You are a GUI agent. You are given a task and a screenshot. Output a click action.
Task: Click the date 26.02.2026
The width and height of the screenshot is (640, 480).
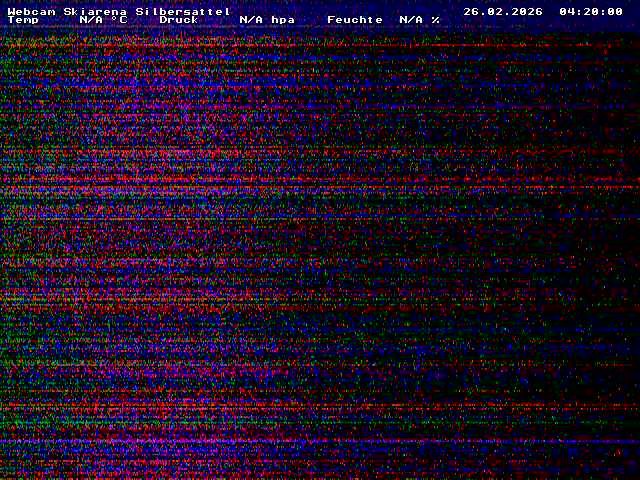(x=503, y=11)
